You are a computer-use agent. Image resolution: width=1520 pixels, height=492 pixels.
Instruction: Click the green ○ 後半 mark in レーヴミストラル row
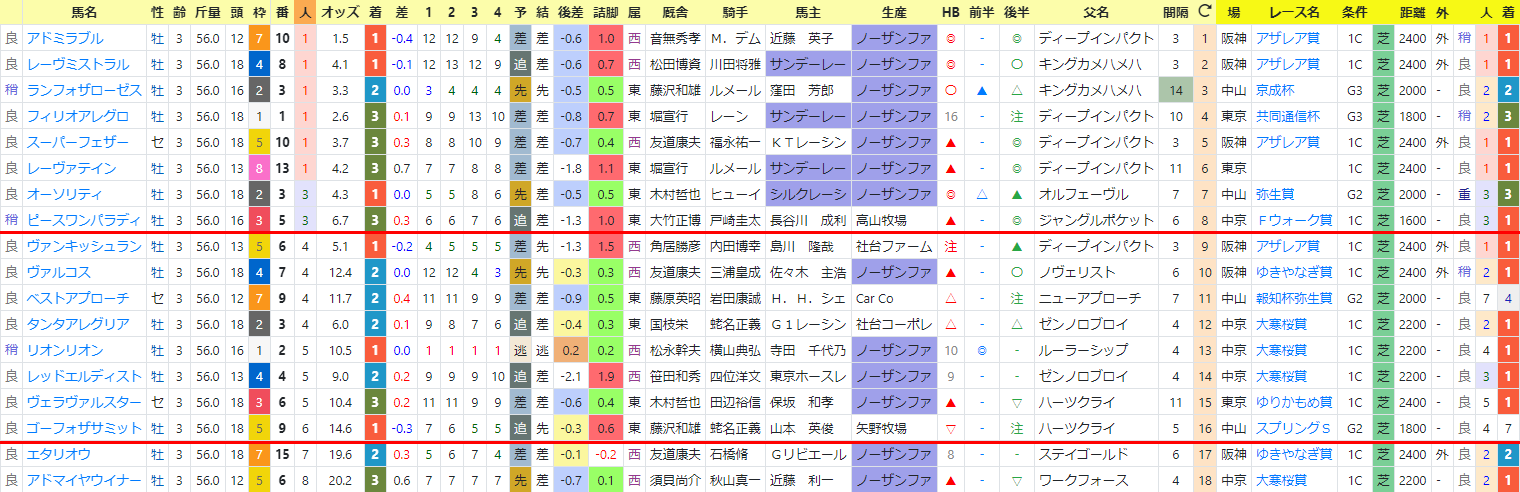tap(1016, 65)
